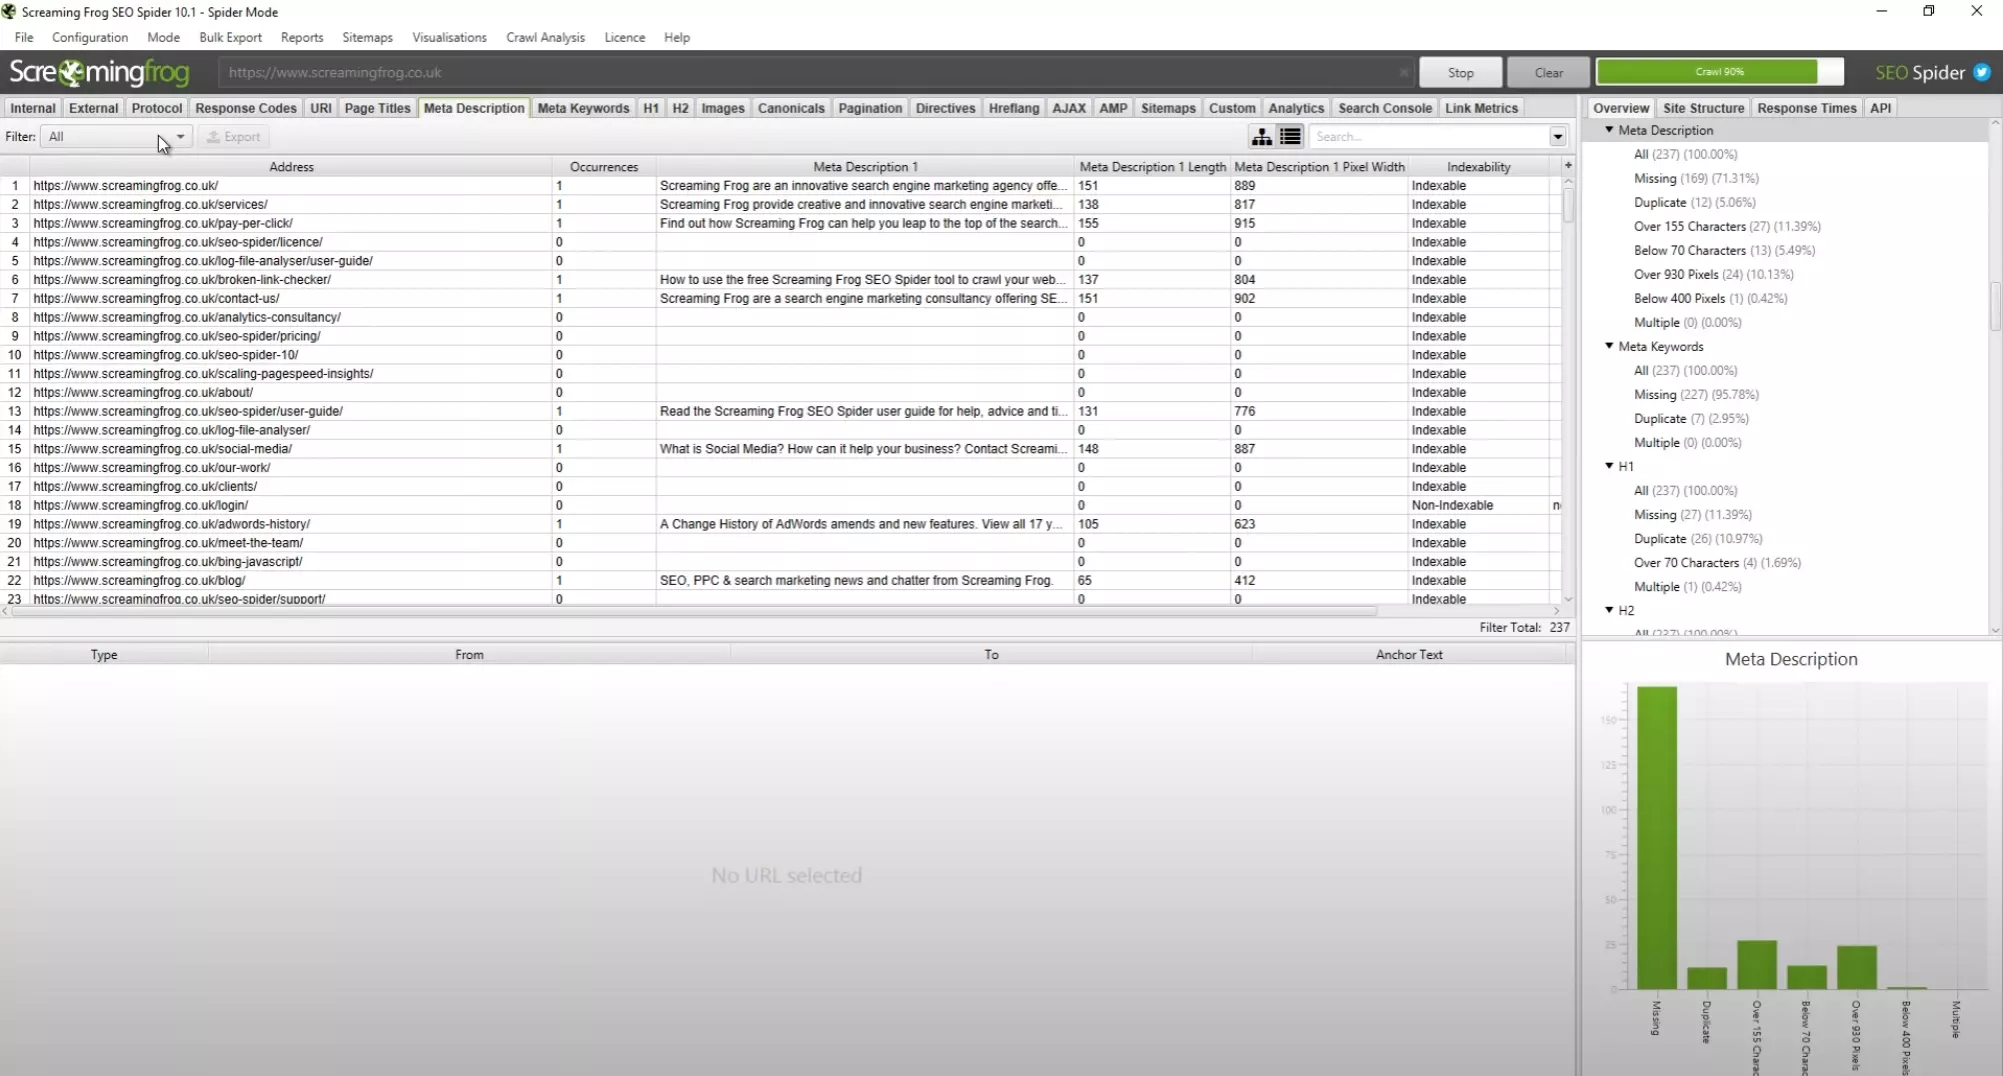Open the API tab
The height and width of the screenshot is (1076, 2003).
coord(1880,108)
